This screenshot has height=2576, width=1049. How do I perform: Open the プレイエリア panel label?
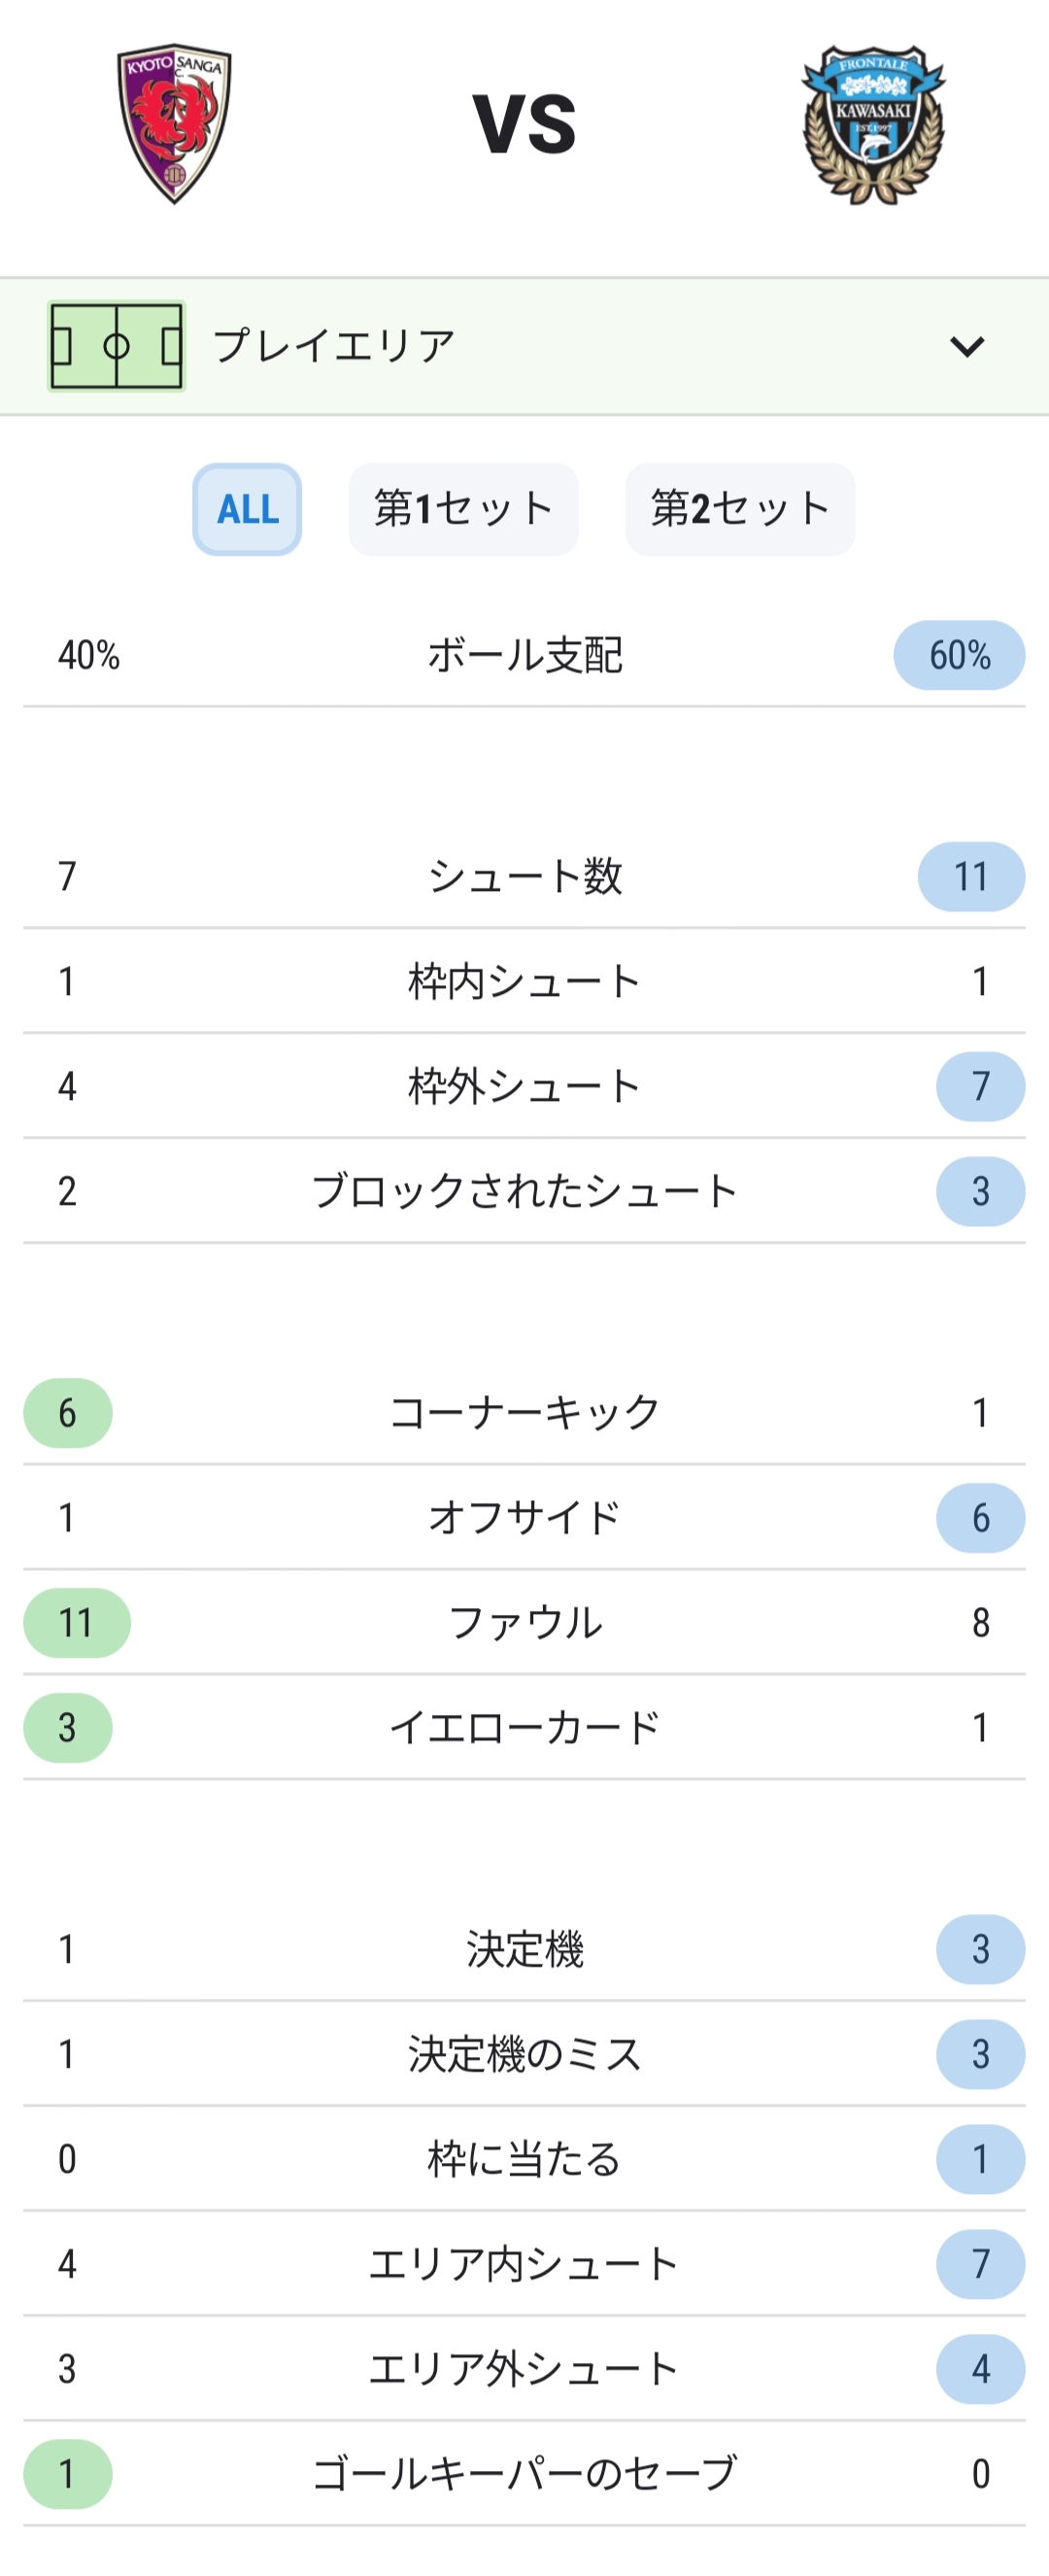click(335, 346)
